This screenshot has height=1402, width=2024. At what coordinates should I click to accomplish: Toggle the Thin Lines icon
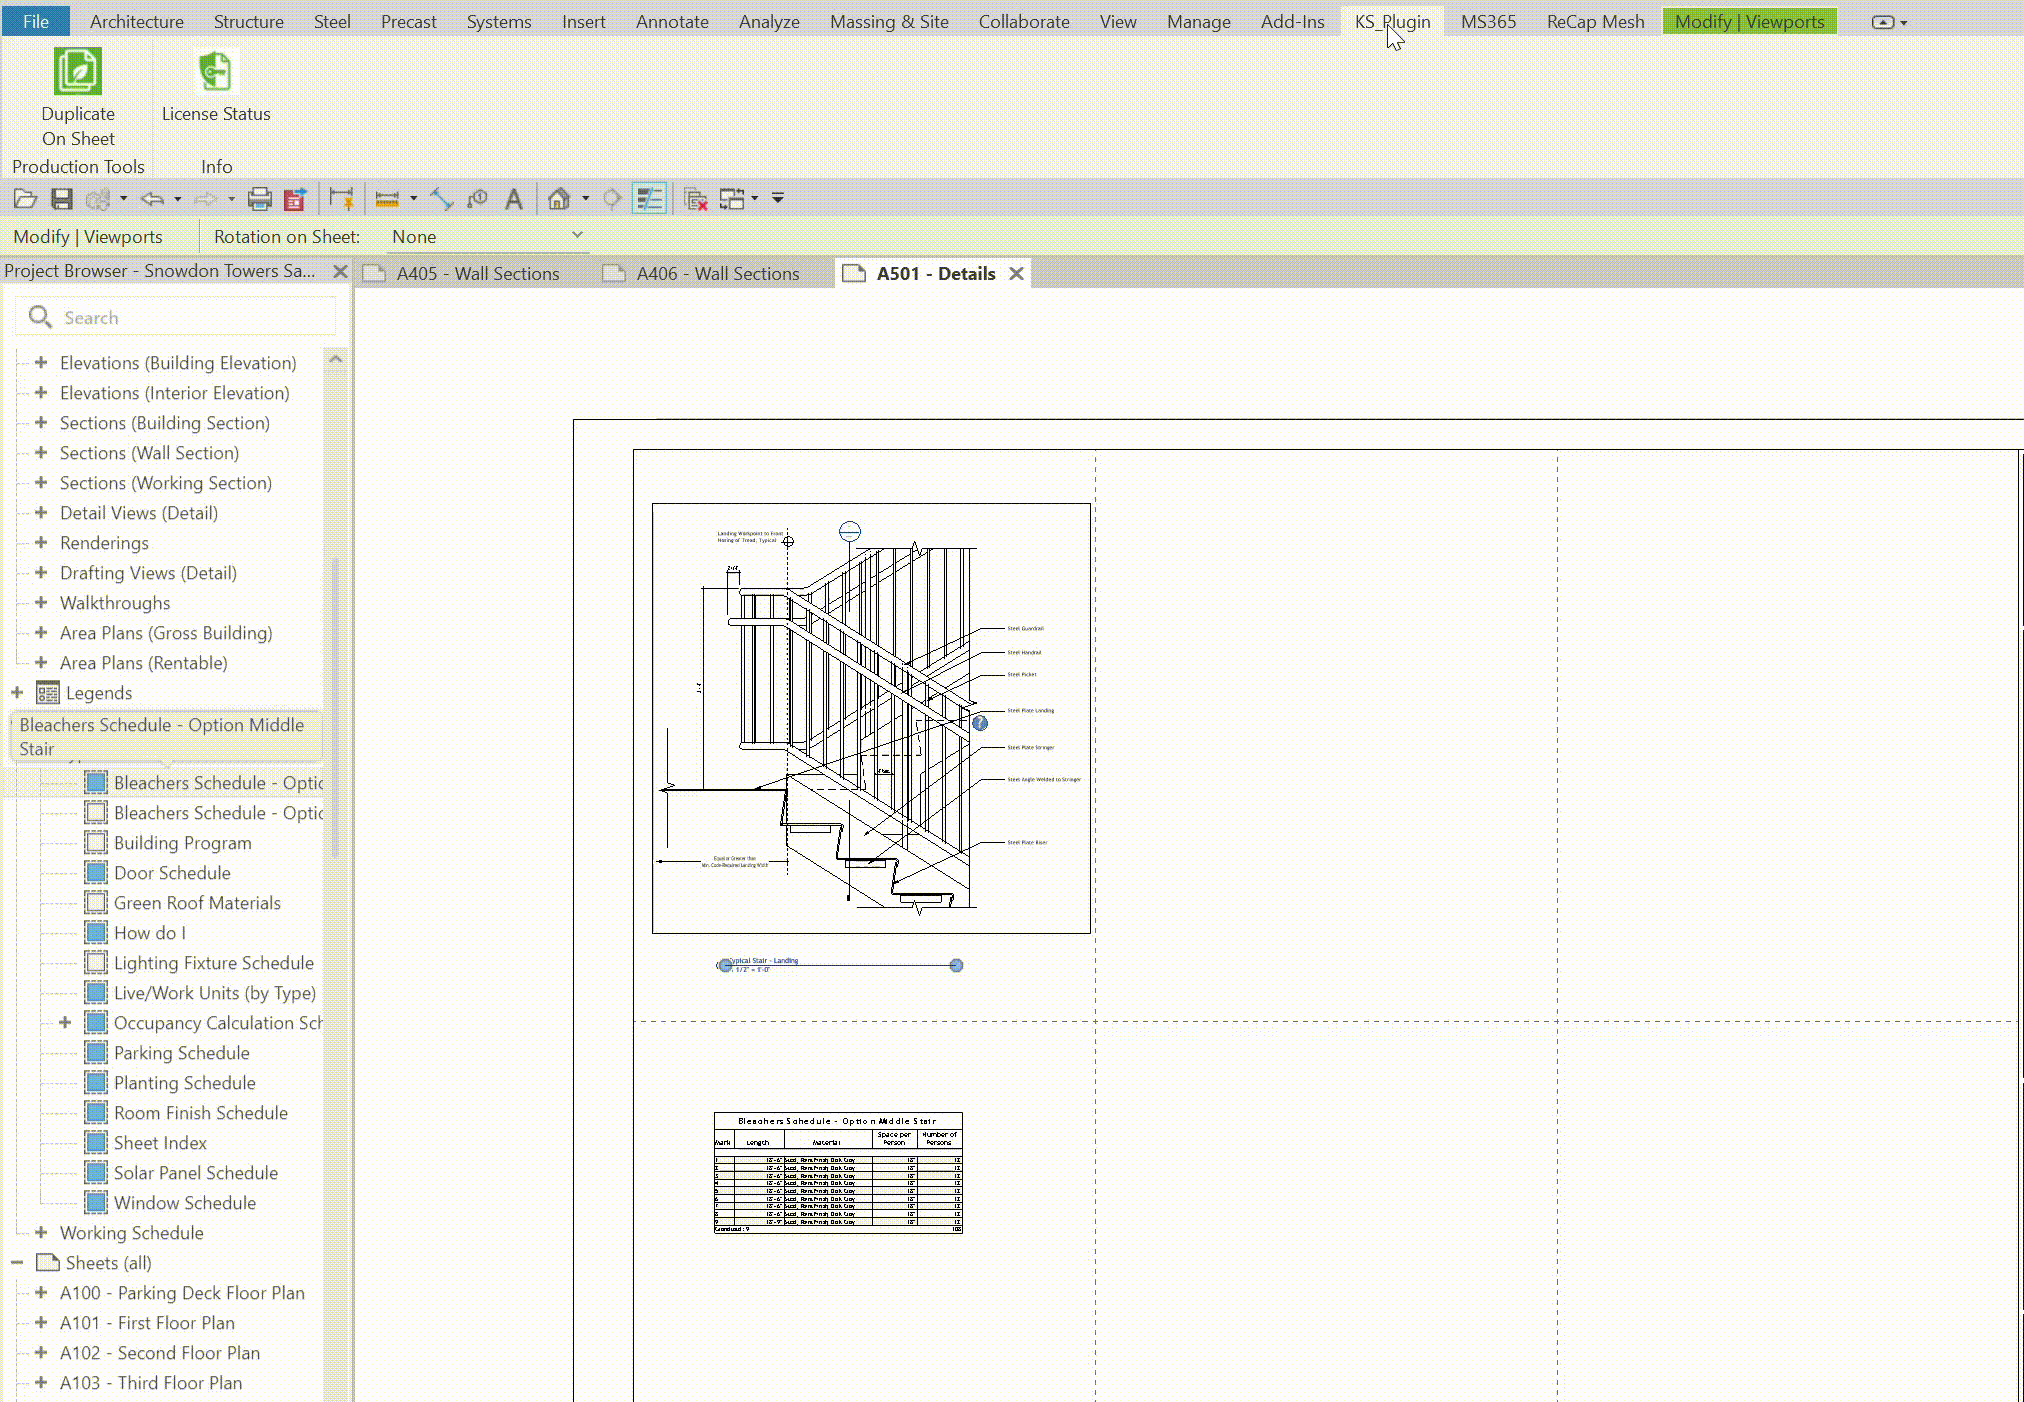[x=650, y=199]
